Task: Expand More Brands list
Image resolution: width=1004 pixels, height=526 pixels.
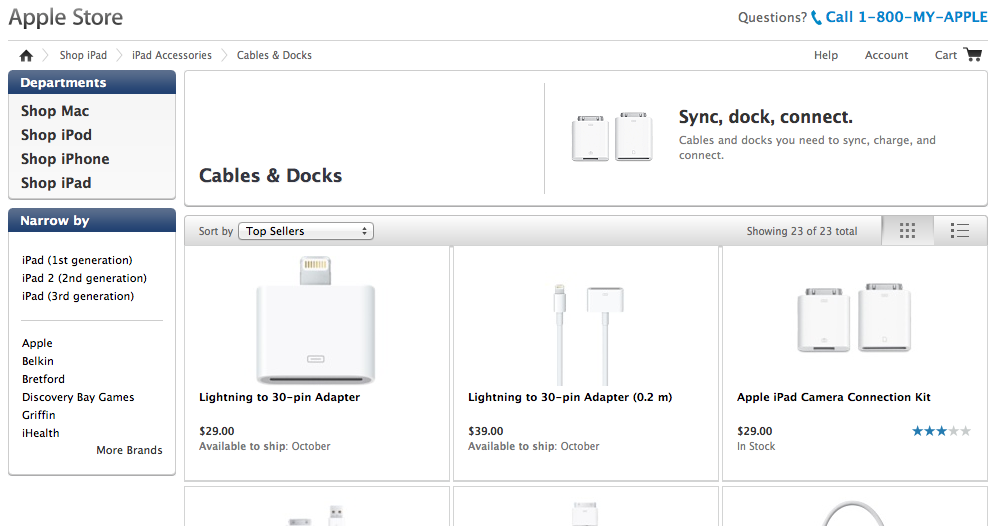Action: pyautogui.click(x=129, y=450)
